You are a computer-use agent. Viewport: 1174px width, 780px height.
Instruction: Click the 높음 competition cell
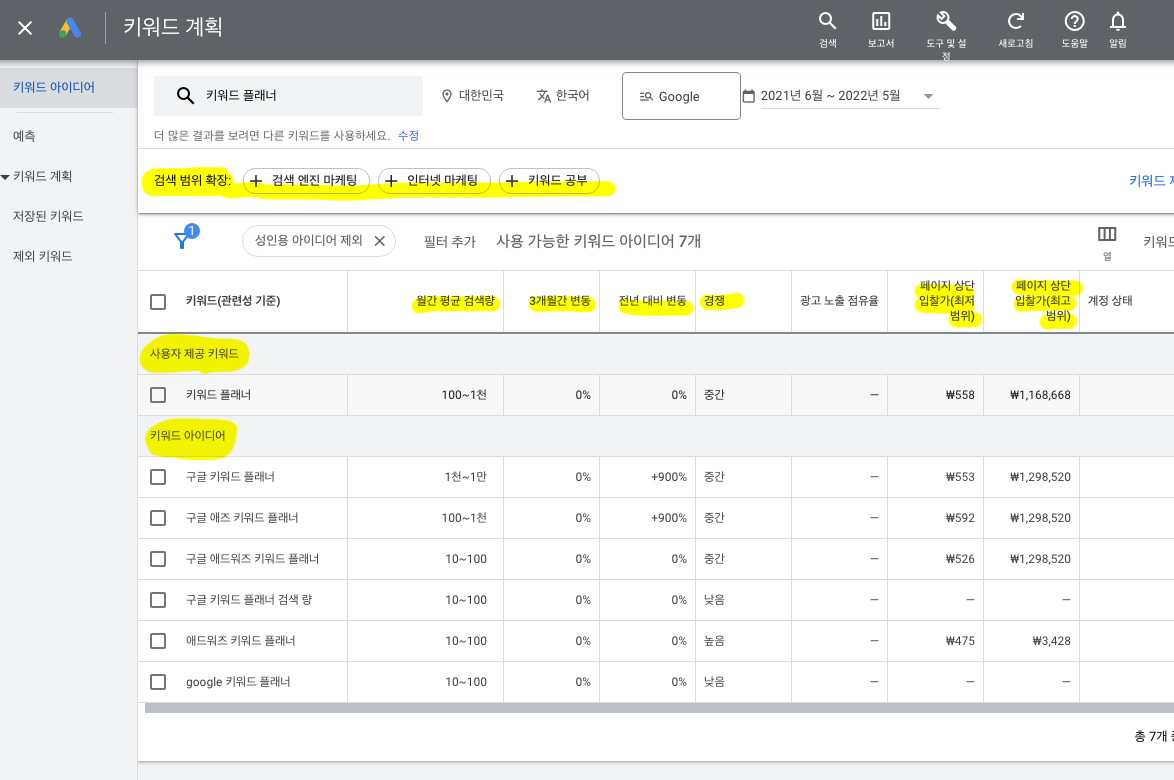tap(714, 641)
